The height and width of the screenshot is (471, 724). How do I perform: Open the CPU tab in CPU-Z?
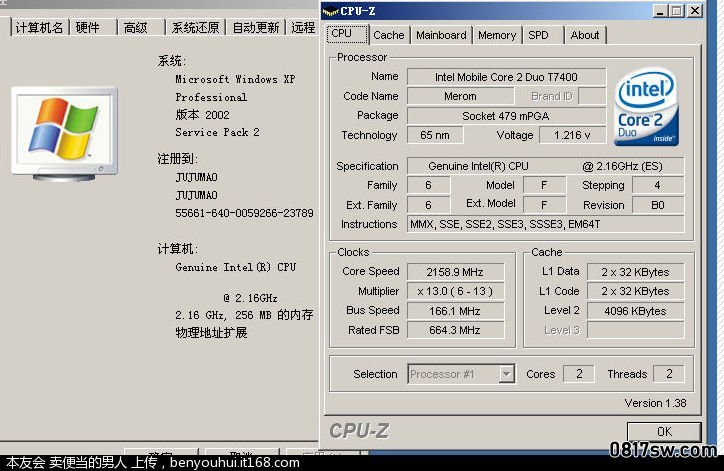point(347,34)
